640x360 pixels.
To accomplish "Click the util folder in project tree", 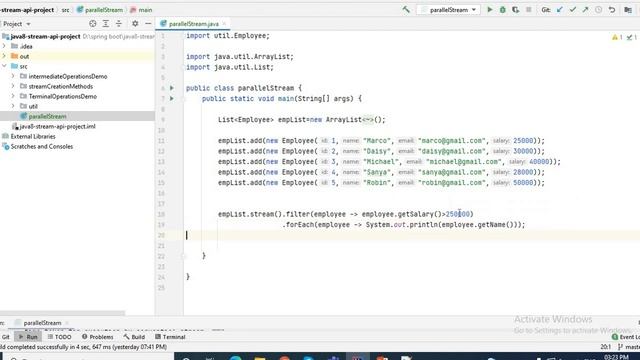I will pyautogui.click(x=33, y=106).
